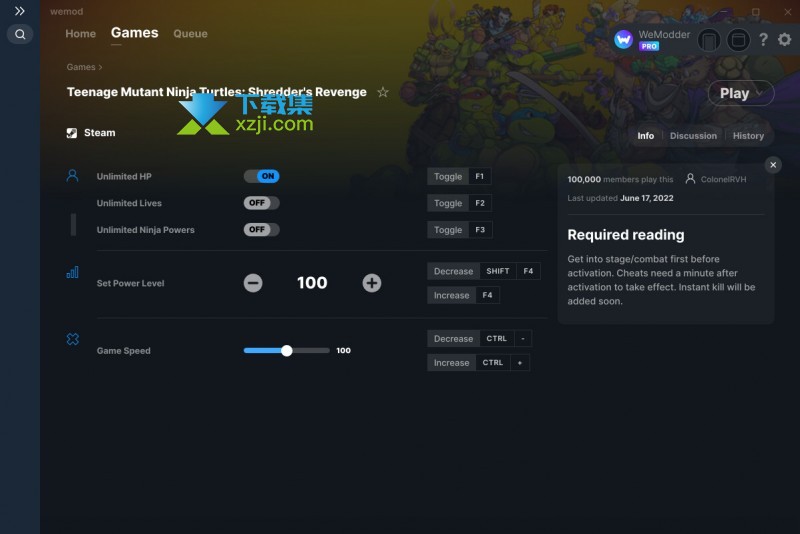Click the Game Speed label
The image size is (800, 534).
[x=123, y=351]
